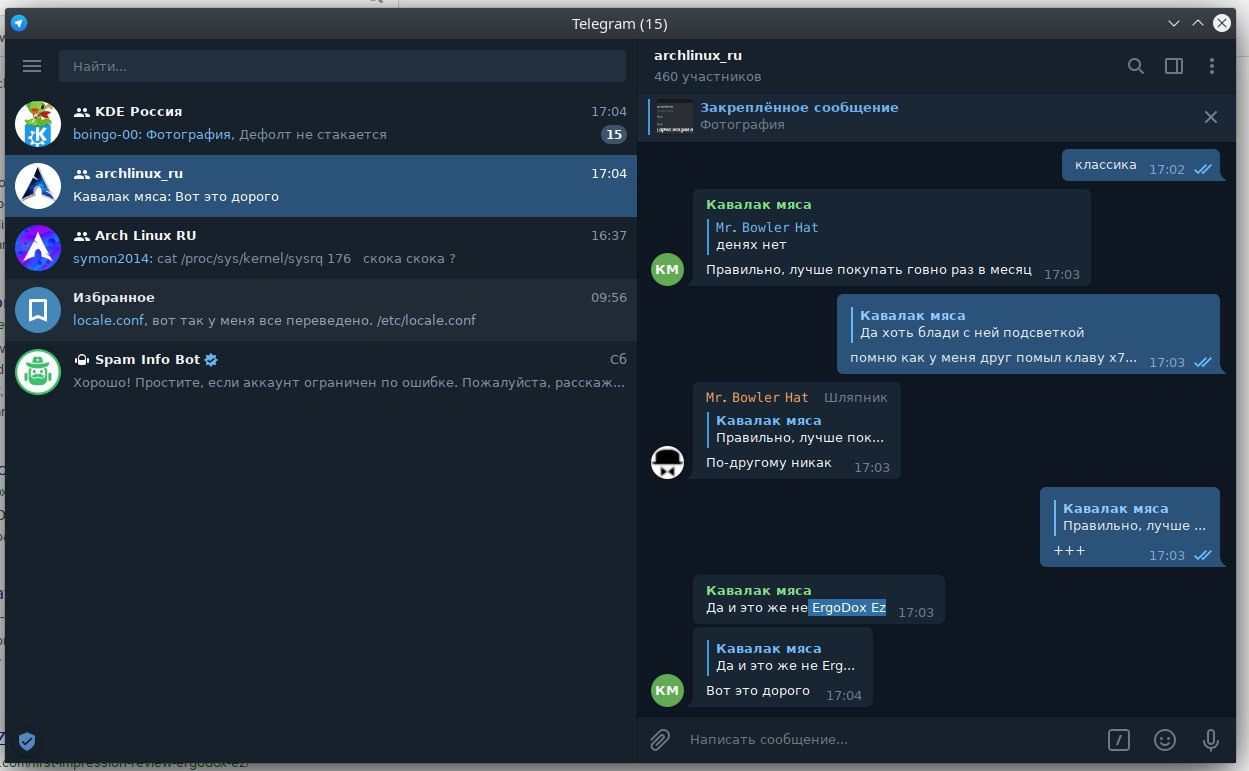Open the hamburger main menu

[32, 66]
